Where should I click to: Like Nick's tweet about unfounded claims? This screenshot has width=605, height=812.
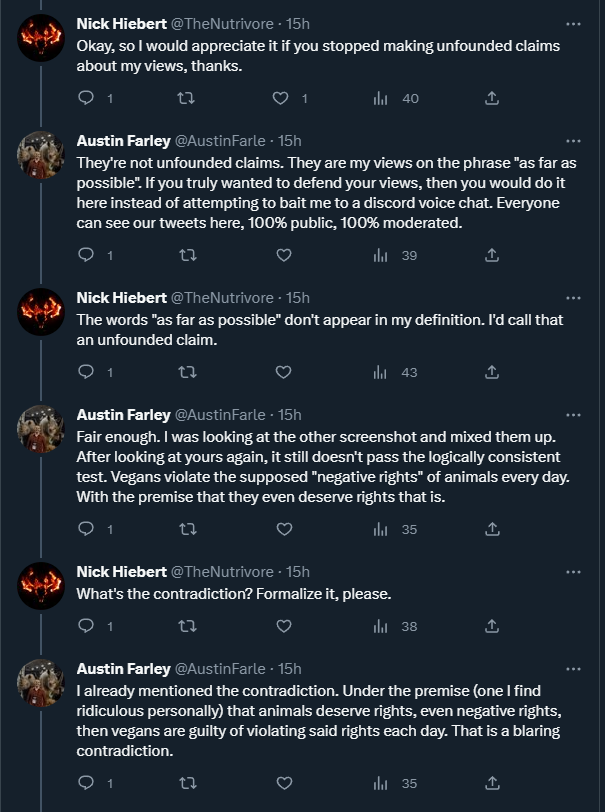click(282, 98)
